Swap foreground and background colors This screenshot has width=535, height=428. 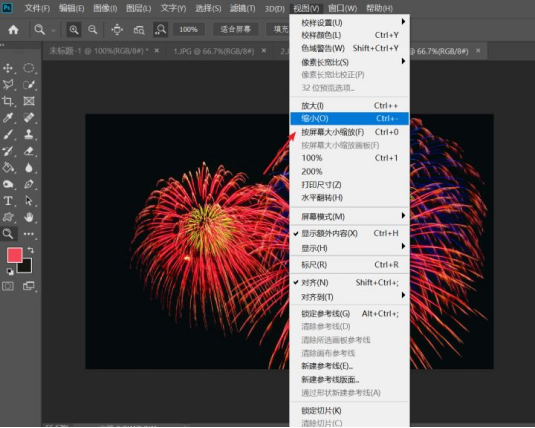click(31, 250)
